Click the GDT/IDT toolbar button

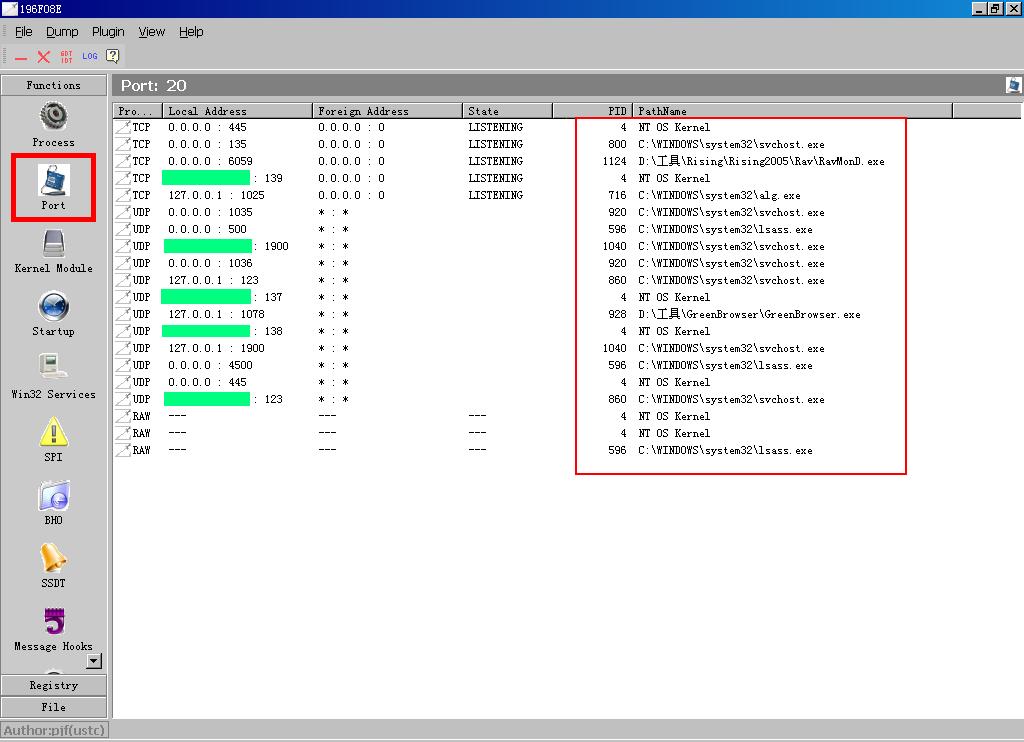(67, 57)
